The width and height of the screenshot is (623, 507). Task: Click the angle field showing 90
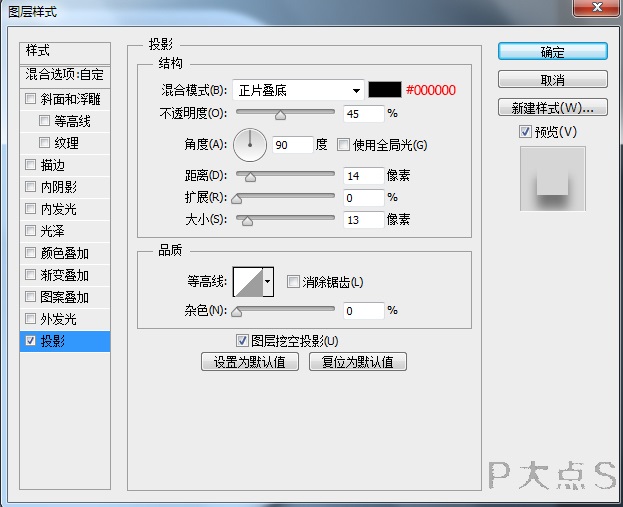tap(292, 145)
